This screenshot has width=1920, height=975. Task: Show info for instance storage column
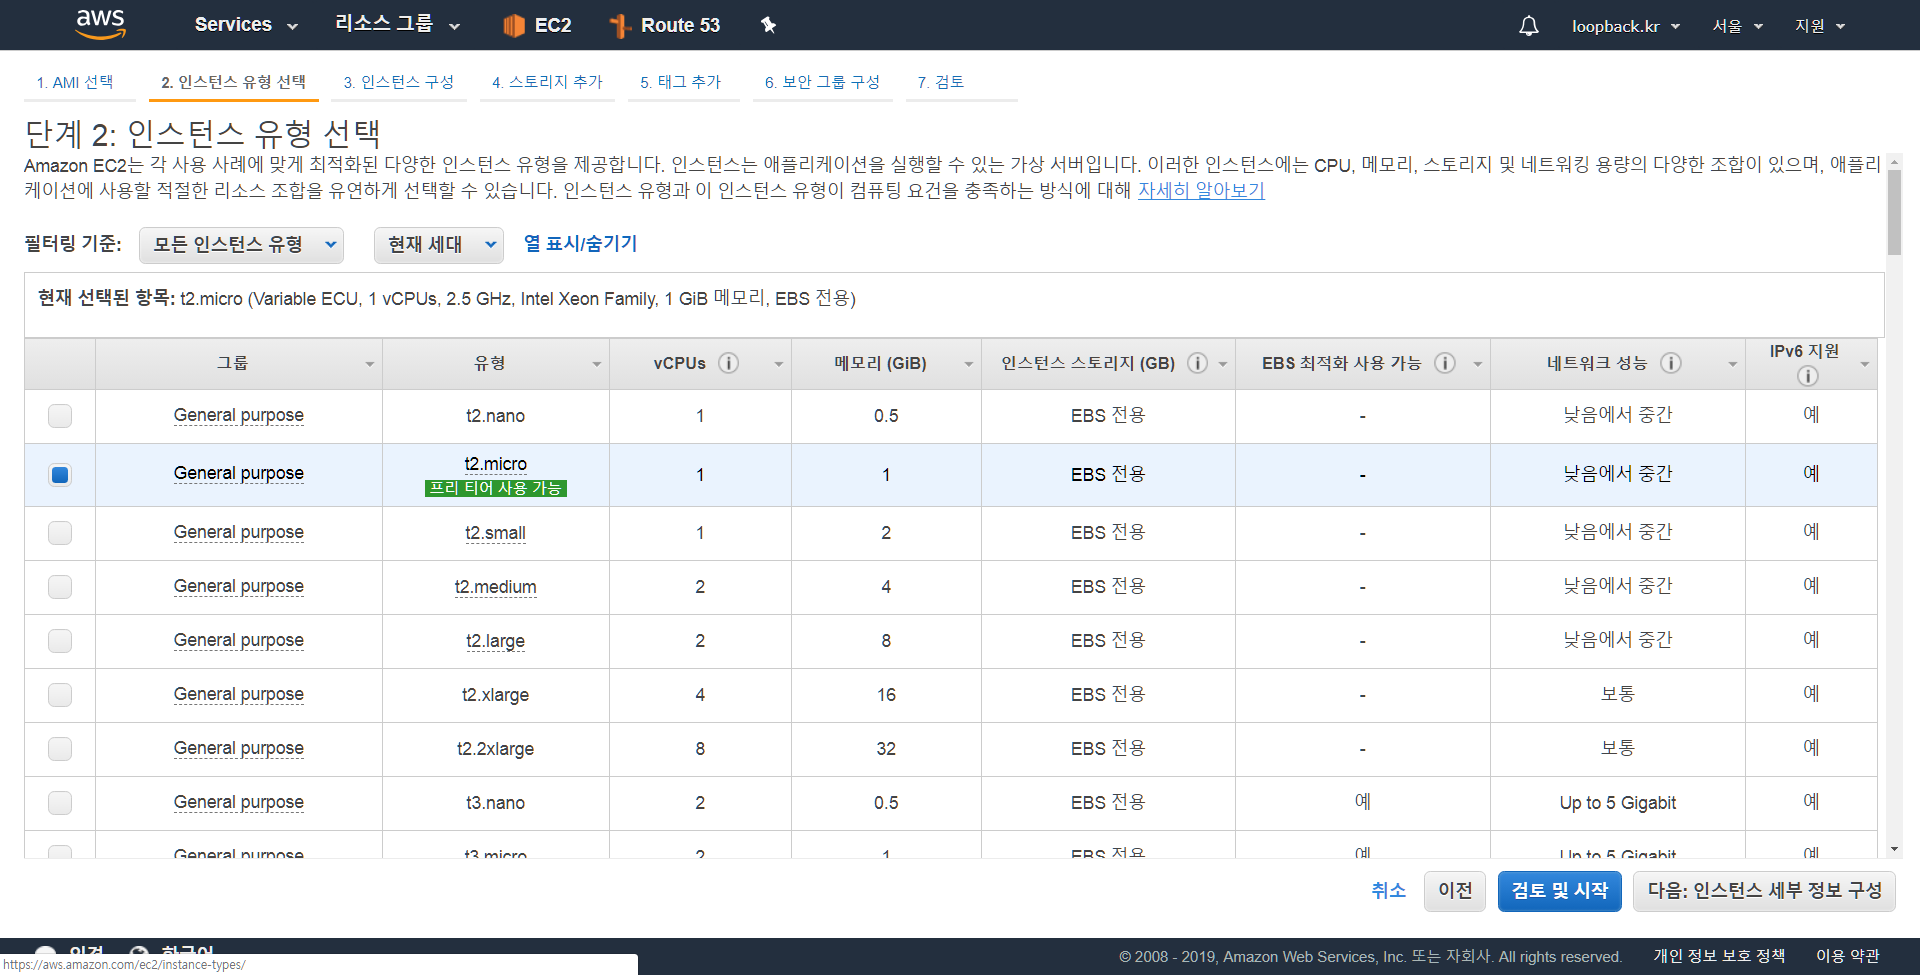[x=1197, y=363]
